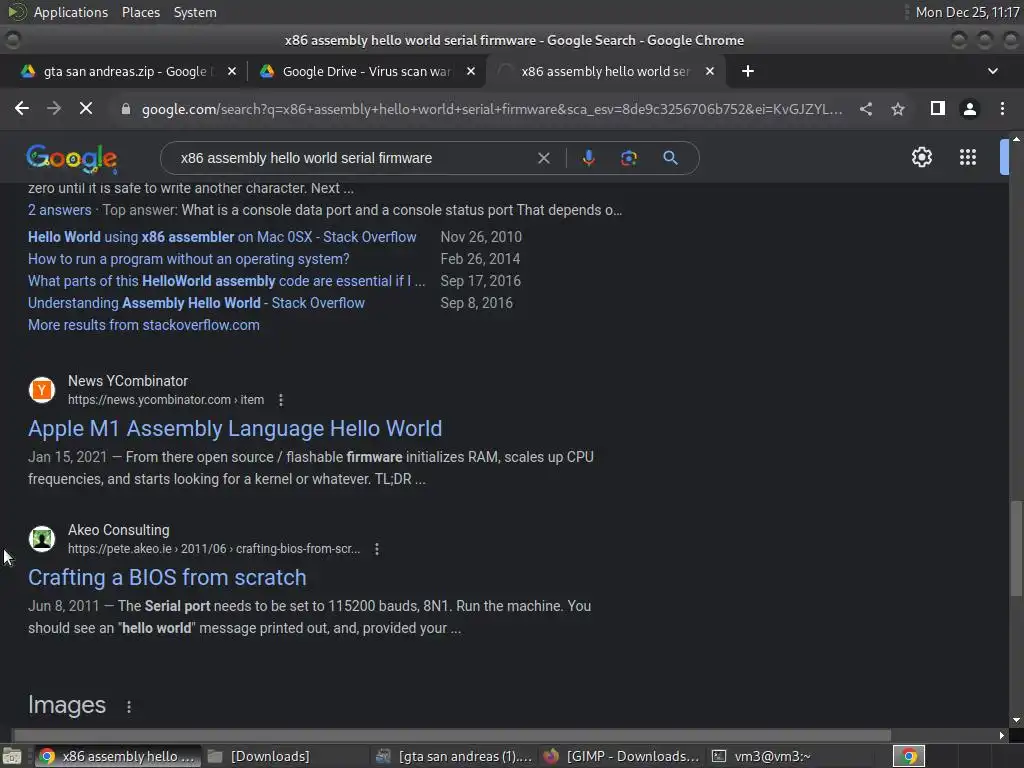This screenshot has width=1024, height=768.
Task: Open gta san andreas (1) taskbar window
Action: 455,756
